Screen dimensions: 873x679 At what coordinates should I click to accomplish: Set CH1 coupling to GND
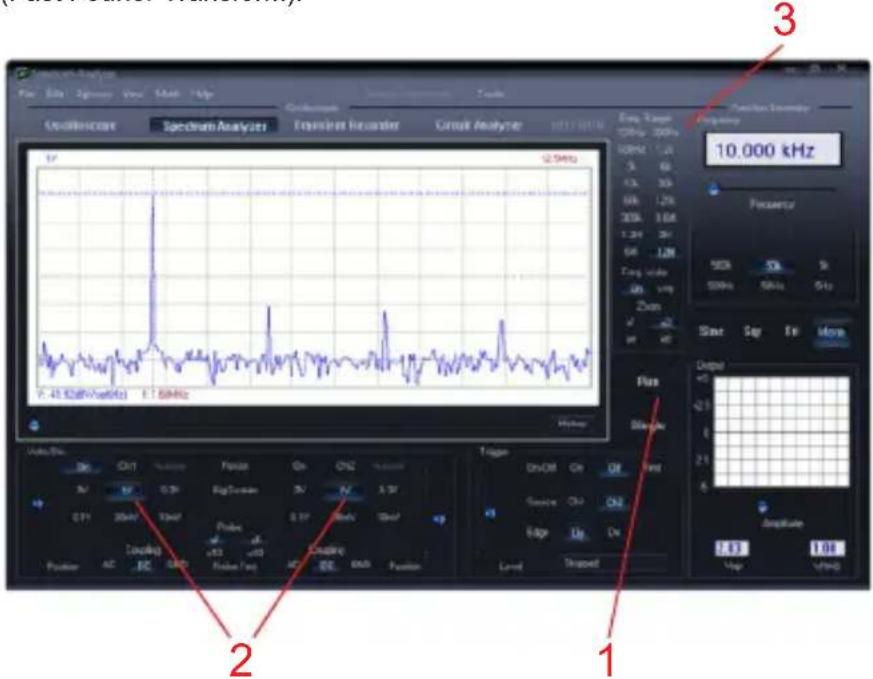[176, 565]
